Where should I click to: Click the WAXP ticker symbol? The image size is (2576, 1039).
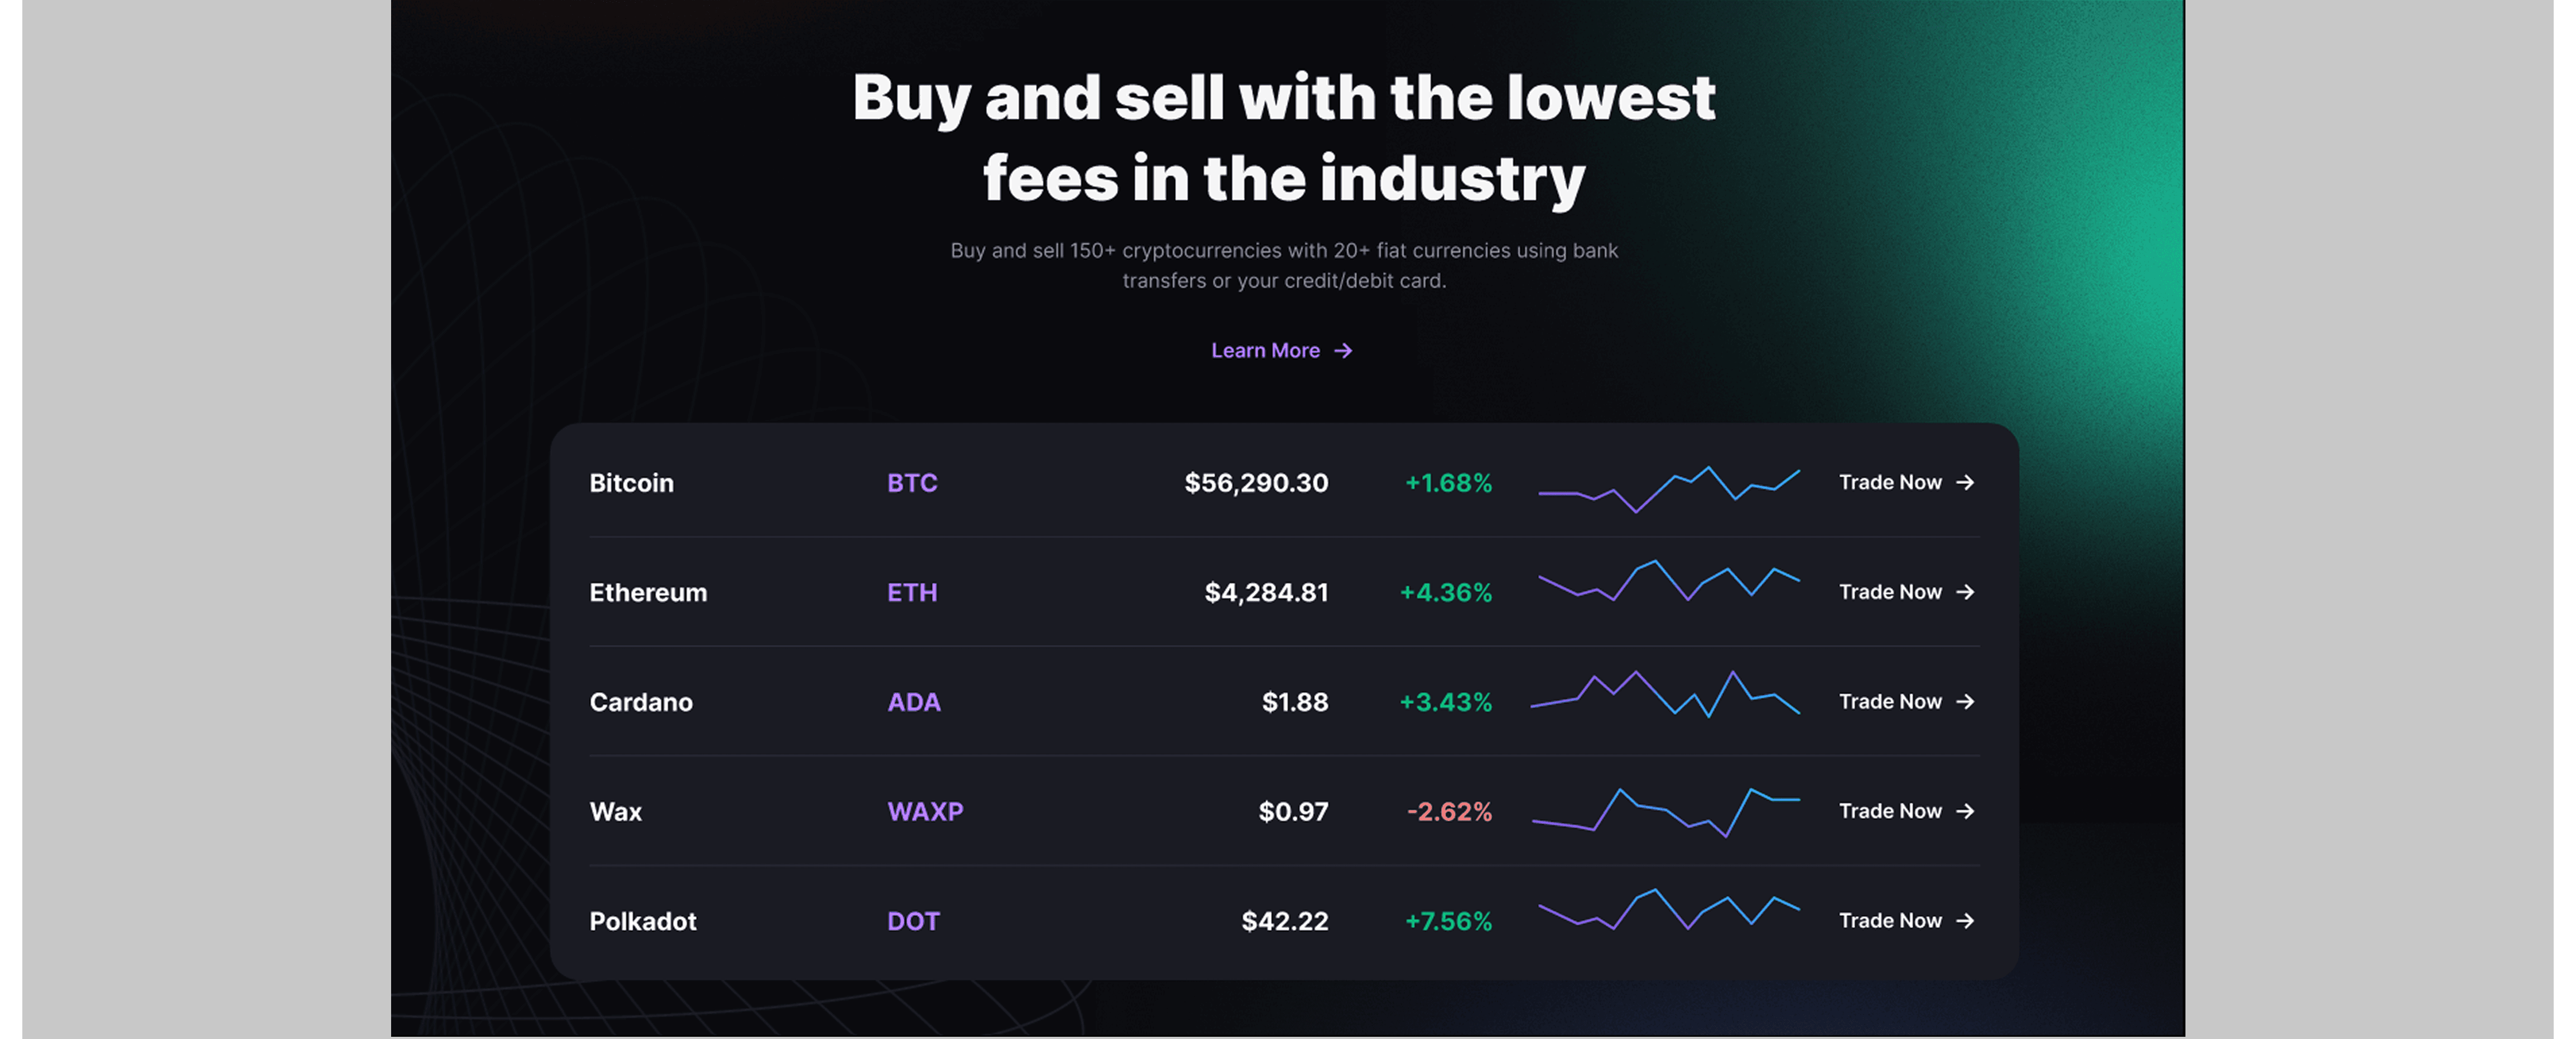[925, 812]
